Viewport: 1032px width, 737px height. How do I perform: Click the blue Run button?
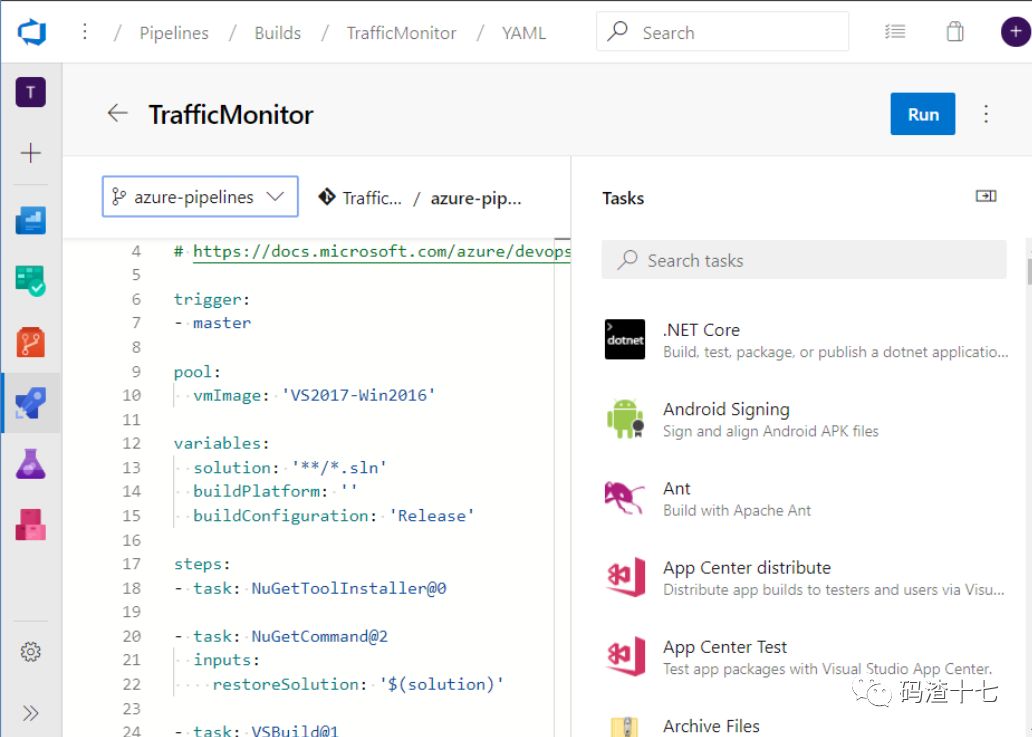pos(922,114)
